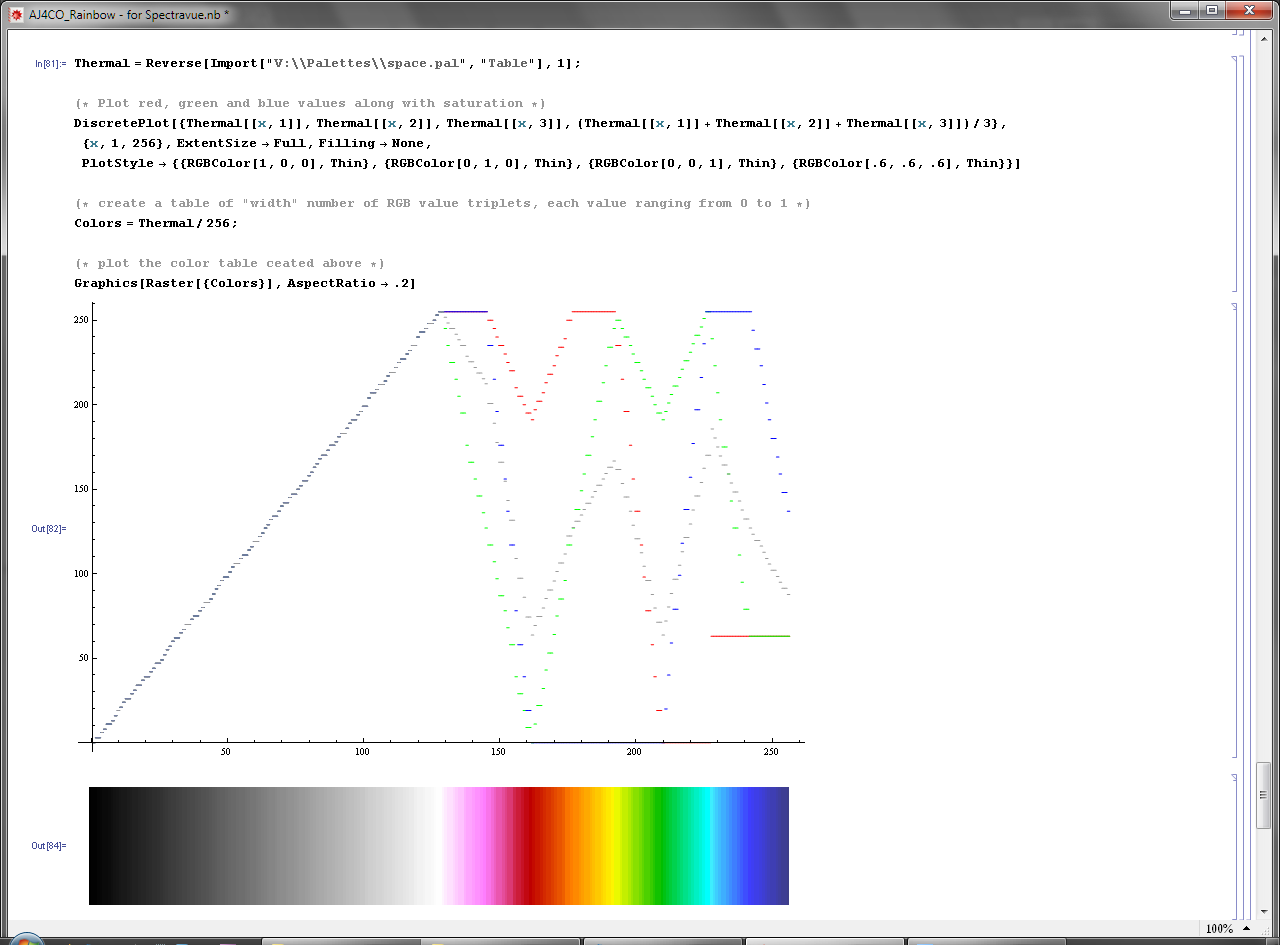Click the Out[82]= cell label
This screenshot has width=1280, height=945.
[49, 528]
